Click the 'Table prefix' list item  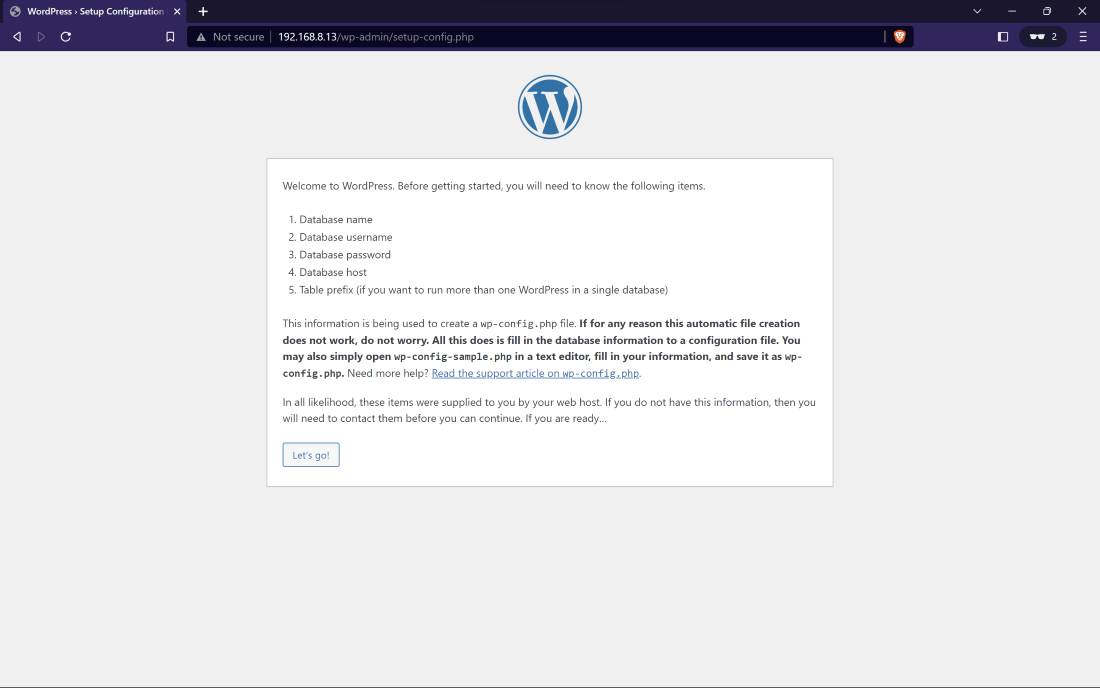[x=483, y=290]
